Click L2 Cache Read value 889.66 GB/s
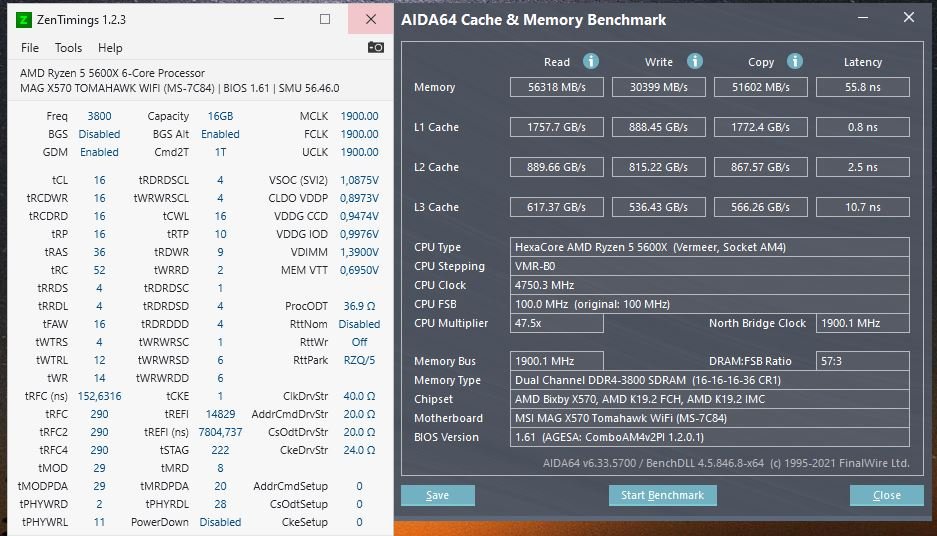This screenshot has width=937, height=536. [556, 167]
